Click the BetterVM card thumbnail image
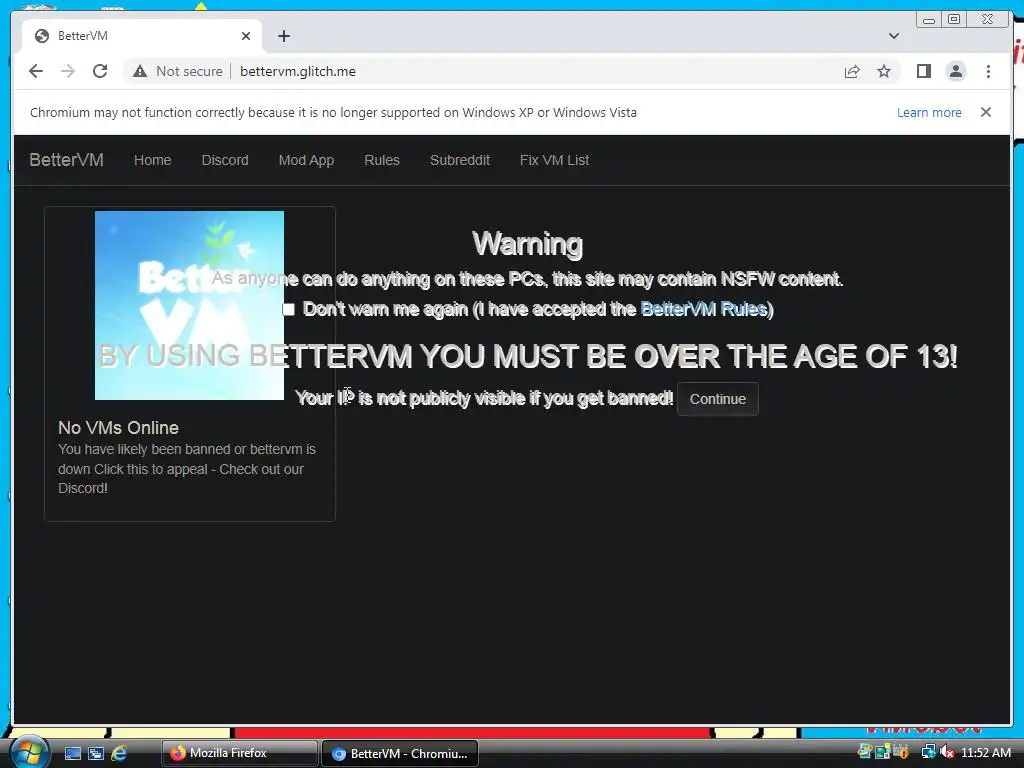The height and width of the screenshot is (768, 1024). 189,305
